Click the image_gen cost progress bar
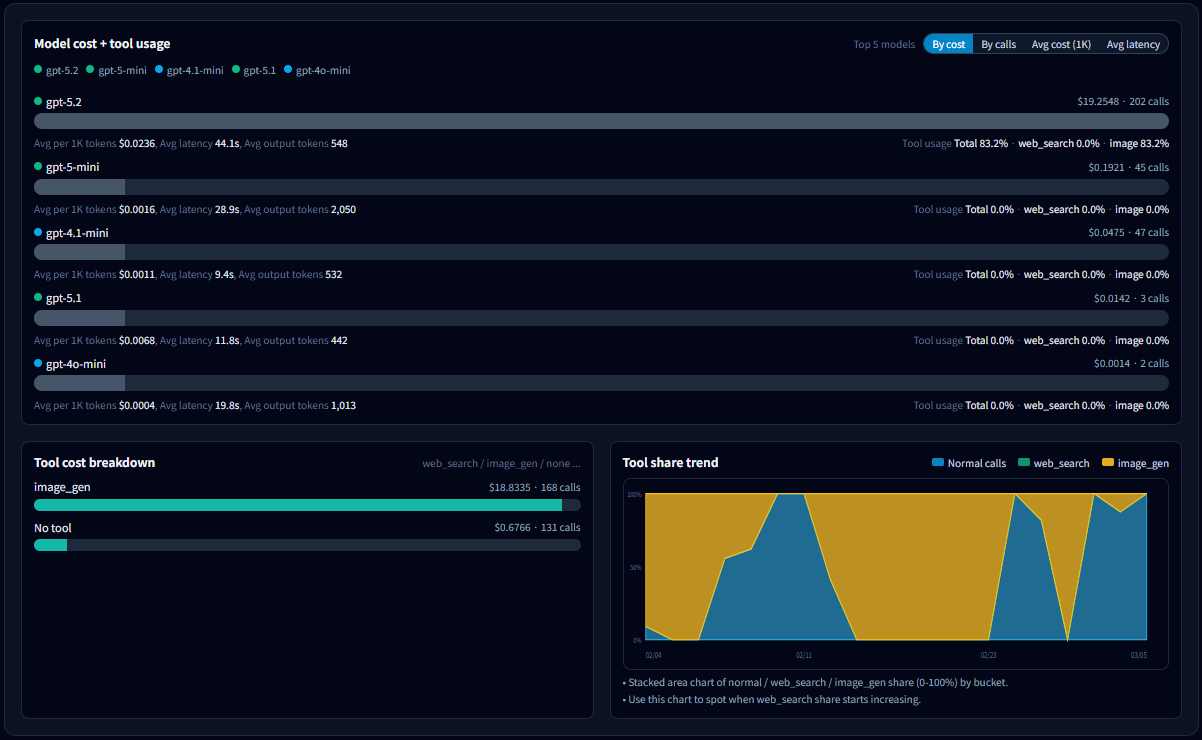 300,505
